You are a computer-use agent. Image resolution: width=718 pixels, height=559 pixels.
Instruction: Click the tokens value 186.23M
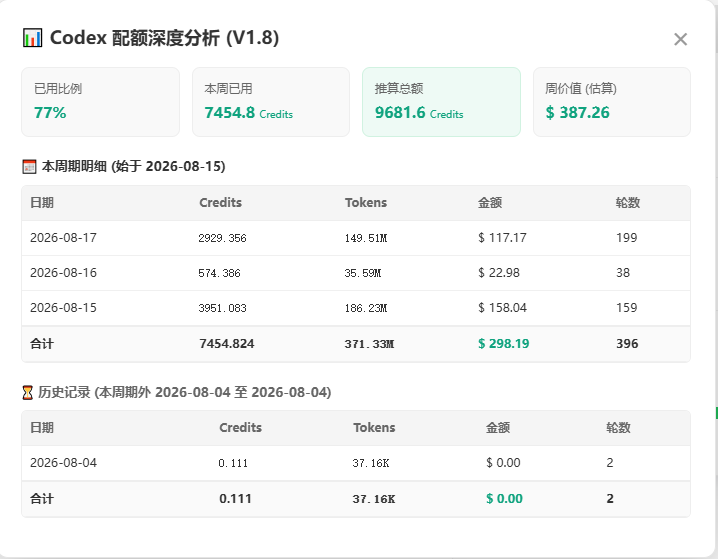click(x=366, y=308)
